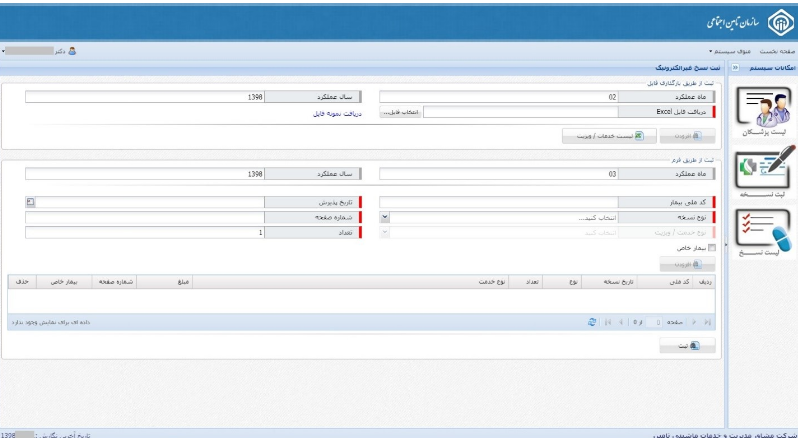Click the تاریخ نسخه column header
Image resolution: width=803 pixels, height=438 pixels.
click(x=609, y=282)
